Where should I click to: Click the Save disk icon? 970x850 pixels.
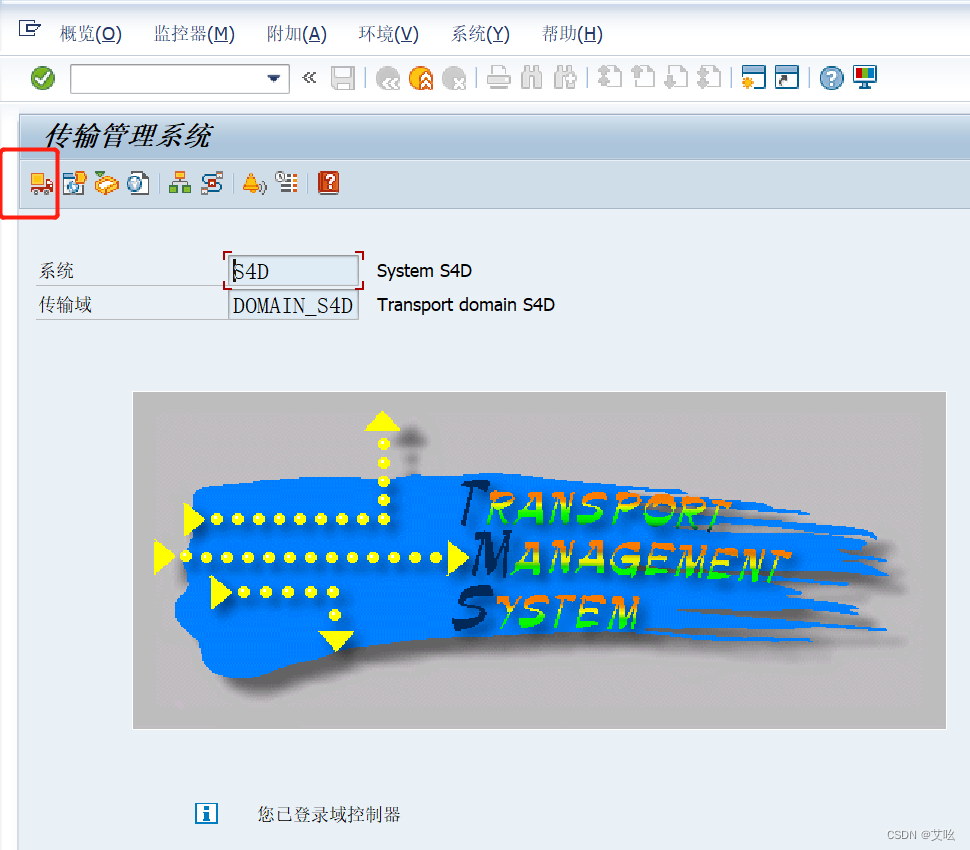click(x=343, y=79)
